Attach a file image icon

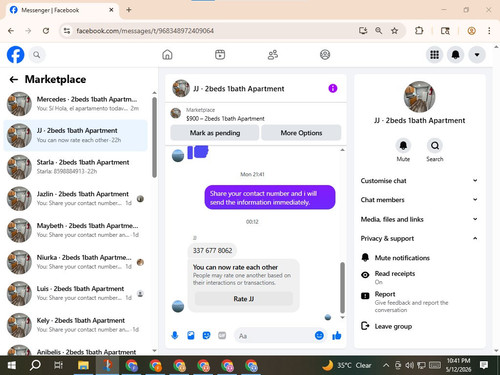coord(191,335)
